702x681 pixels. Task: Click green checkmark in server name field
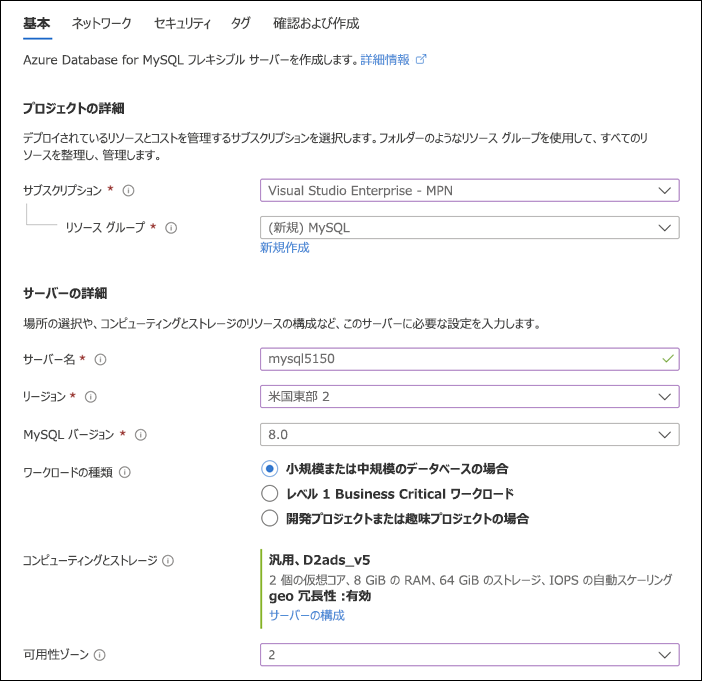point(668,359)
